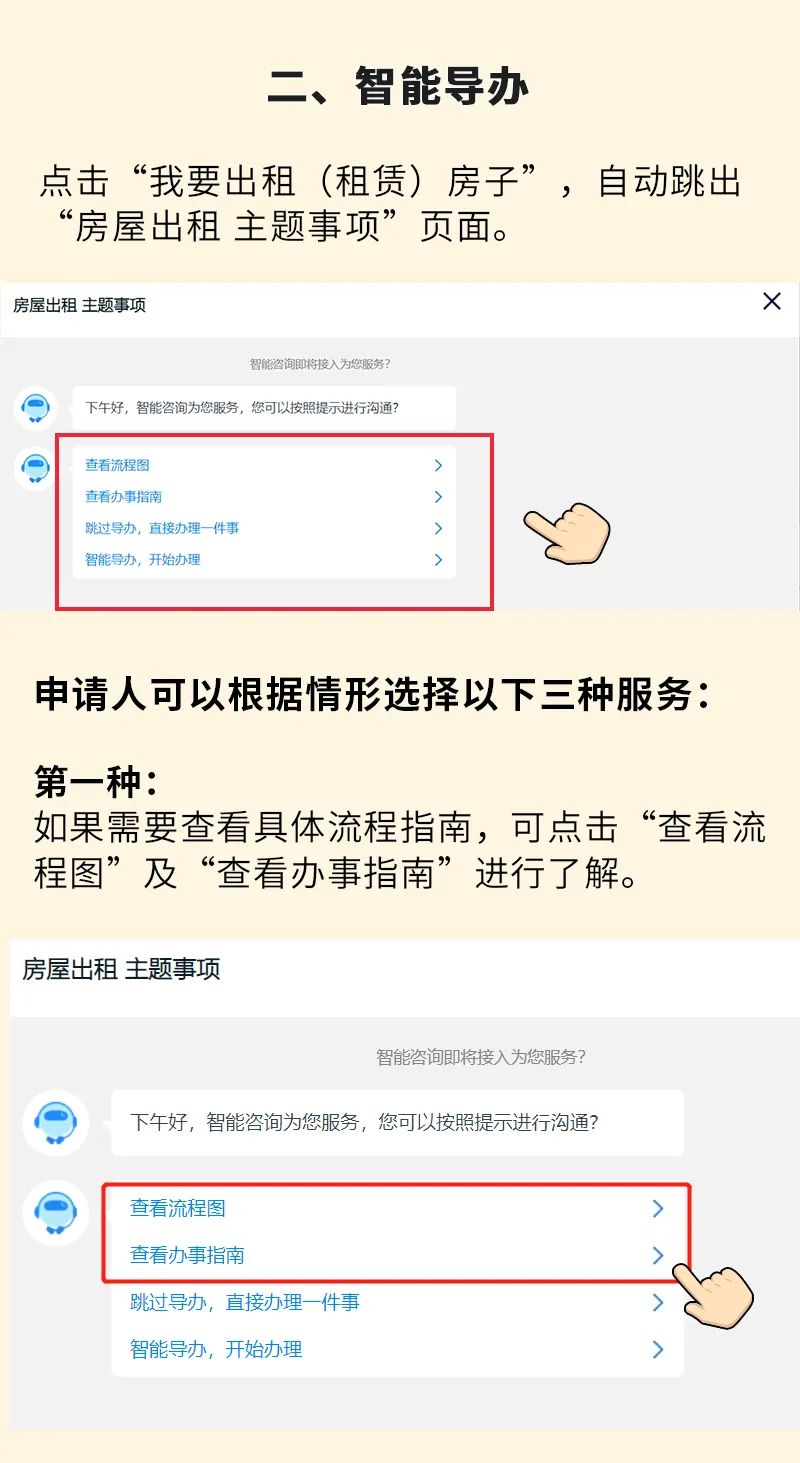Click robot avatar beside lower options list
This screenshot has height=1463, width=800.
tap(56, 1212)
